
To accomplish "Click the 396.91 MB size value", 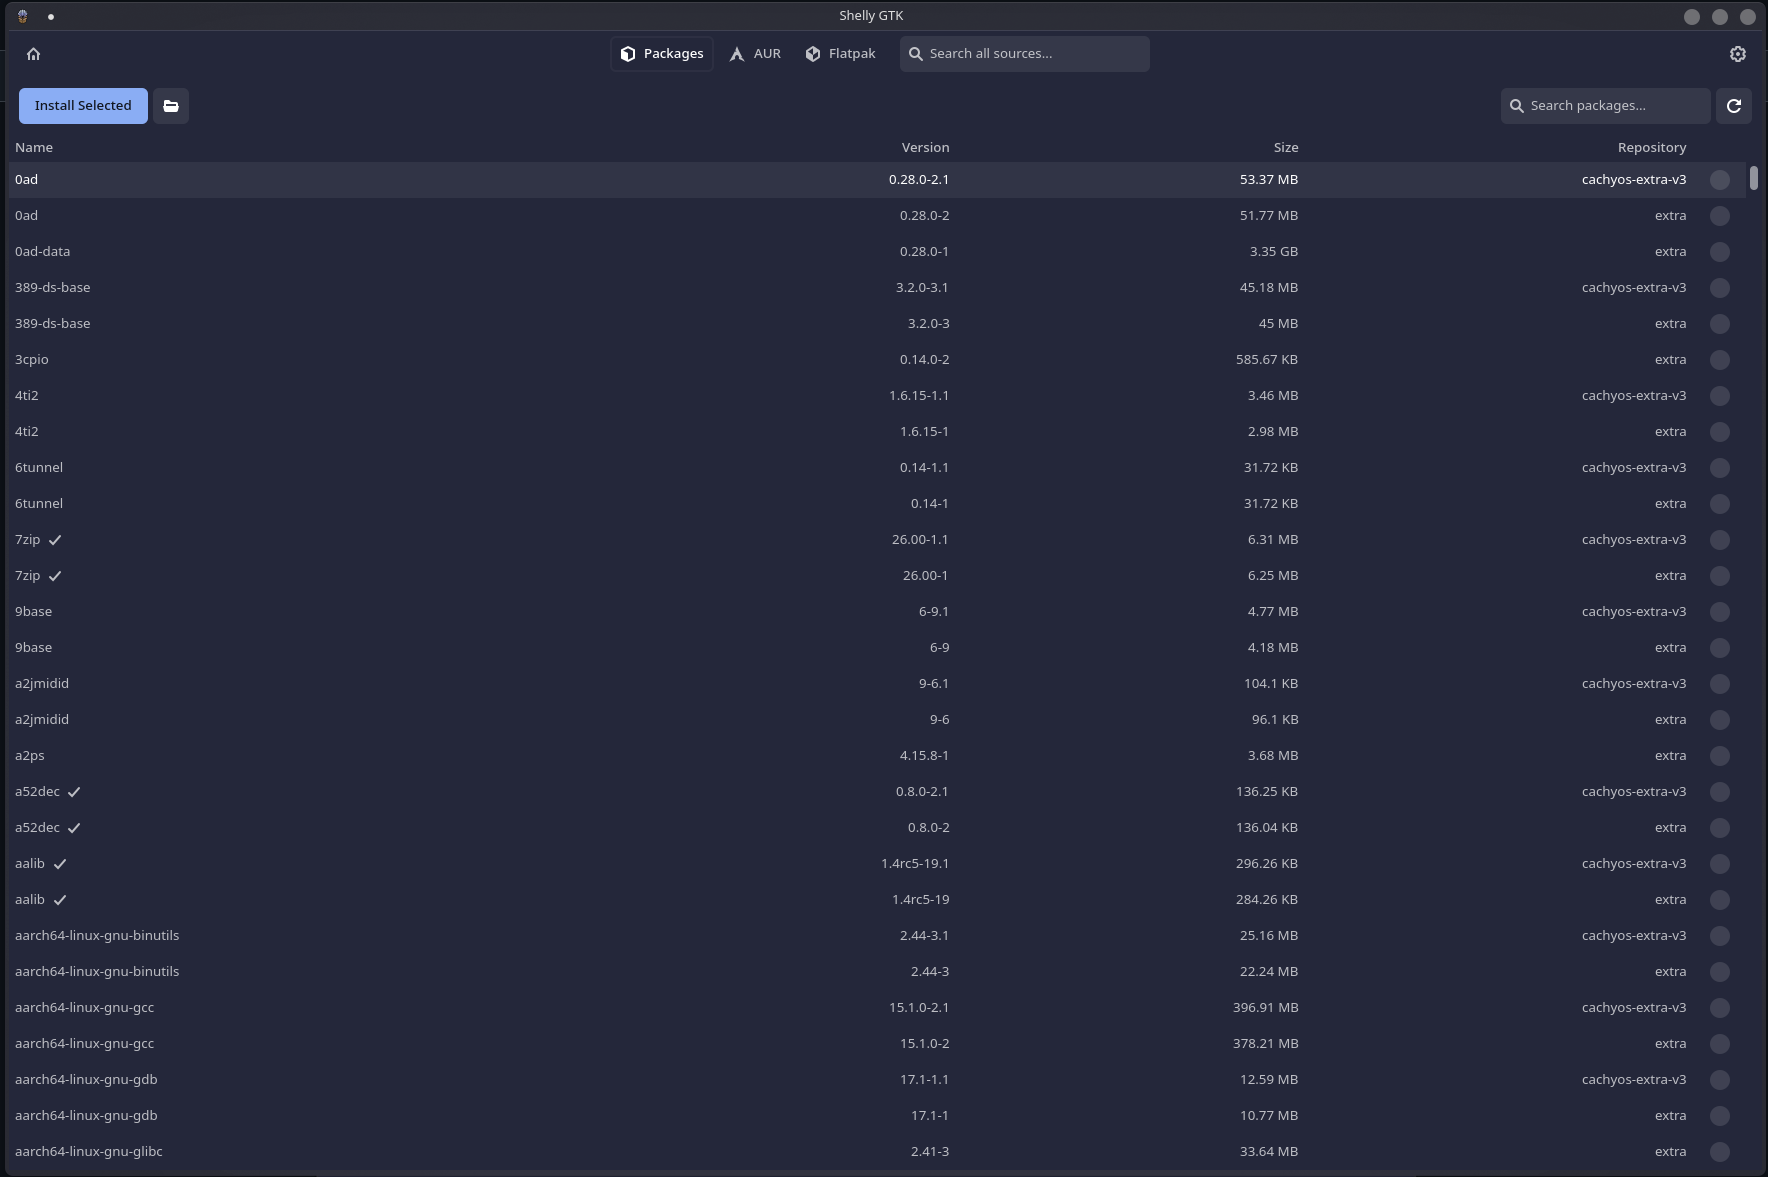I will 1266,1008.
